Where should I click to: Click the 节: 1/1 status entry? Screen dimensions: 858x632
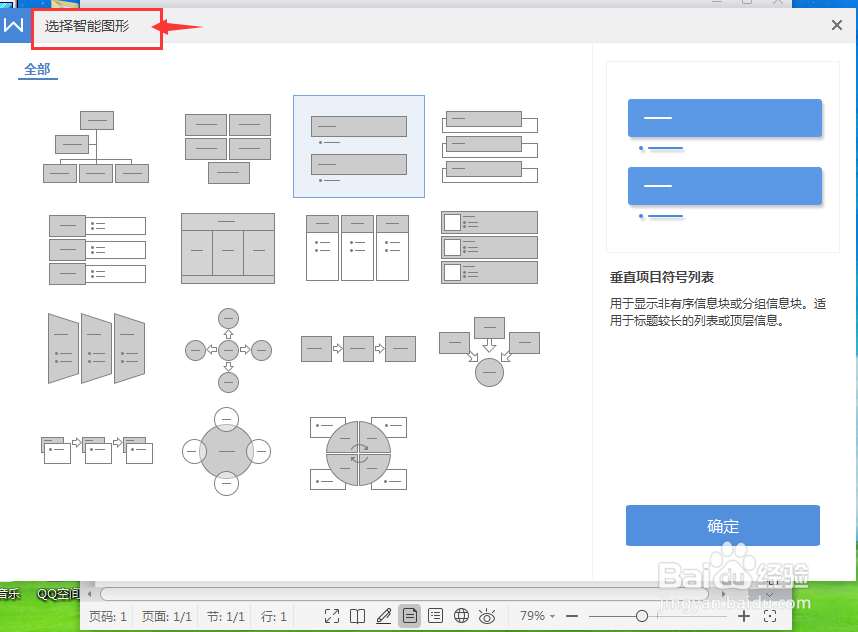pos(225,617)
